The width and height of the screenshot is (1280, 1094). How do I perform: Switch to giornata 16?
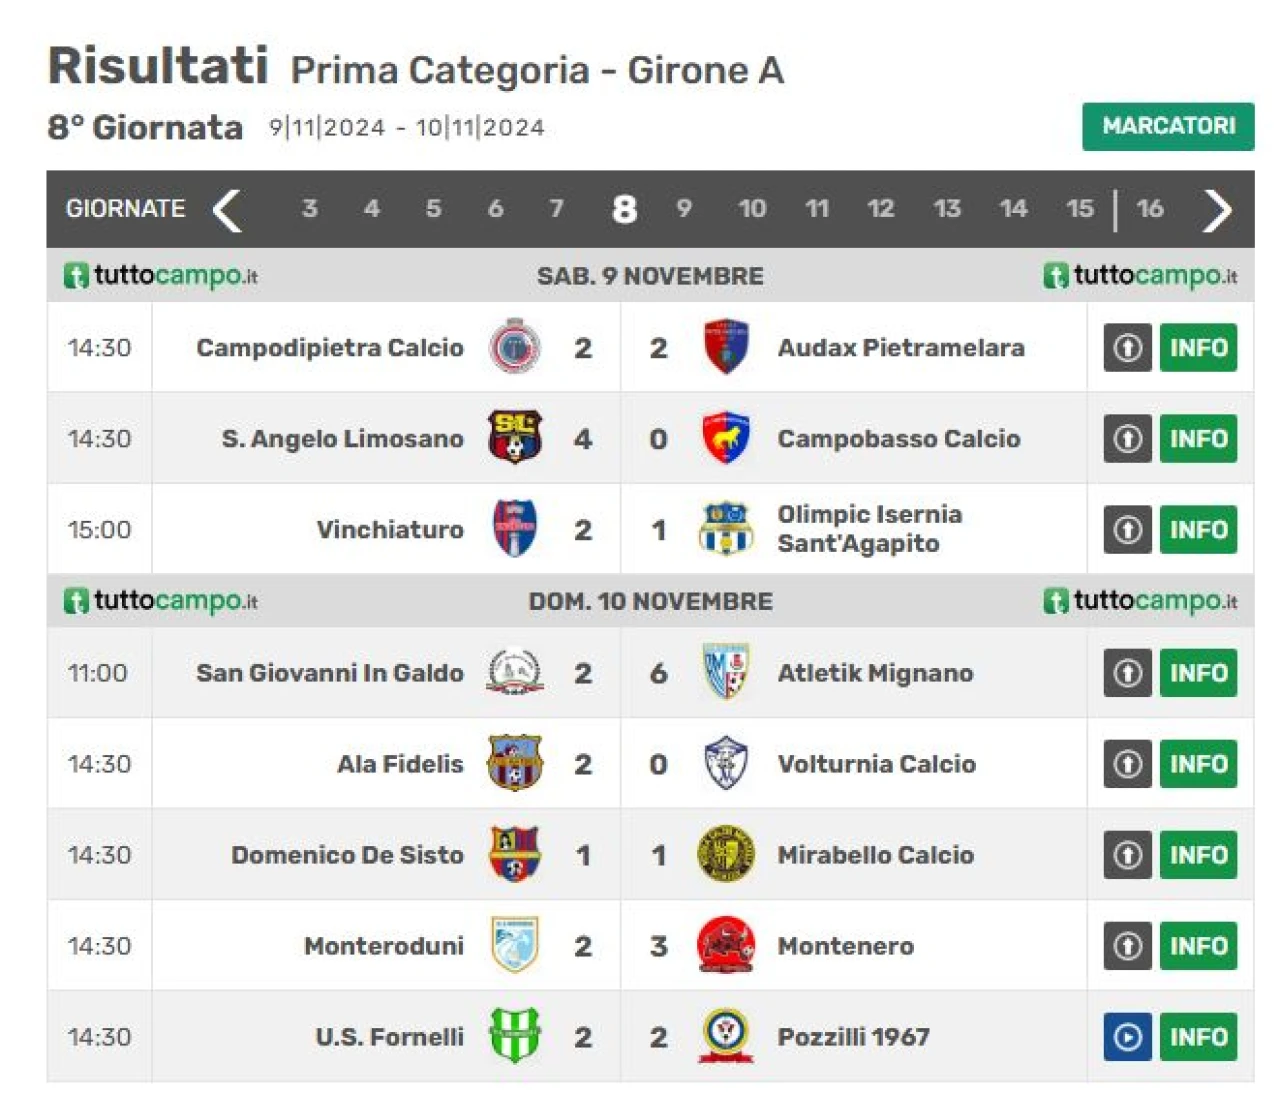pyautogui.click(x=1149, y=208)
